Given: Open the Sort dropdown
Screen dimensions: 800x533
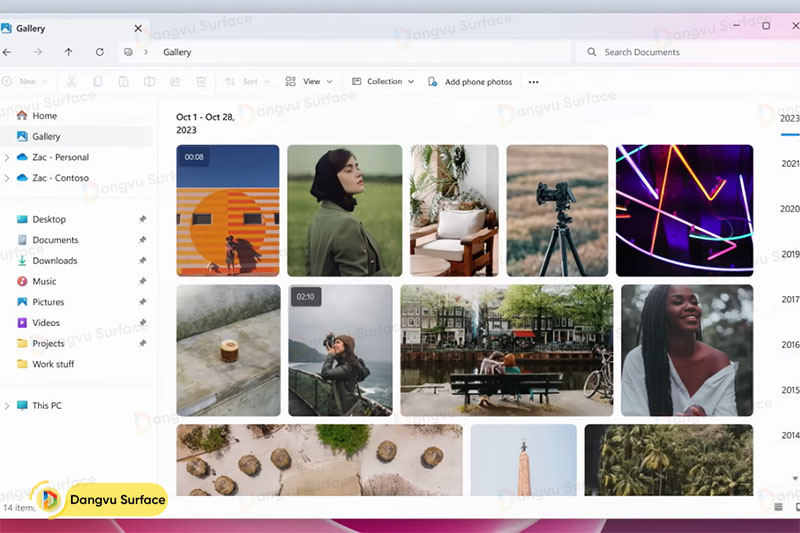Looking at the screenshot, I should [247, 82].
